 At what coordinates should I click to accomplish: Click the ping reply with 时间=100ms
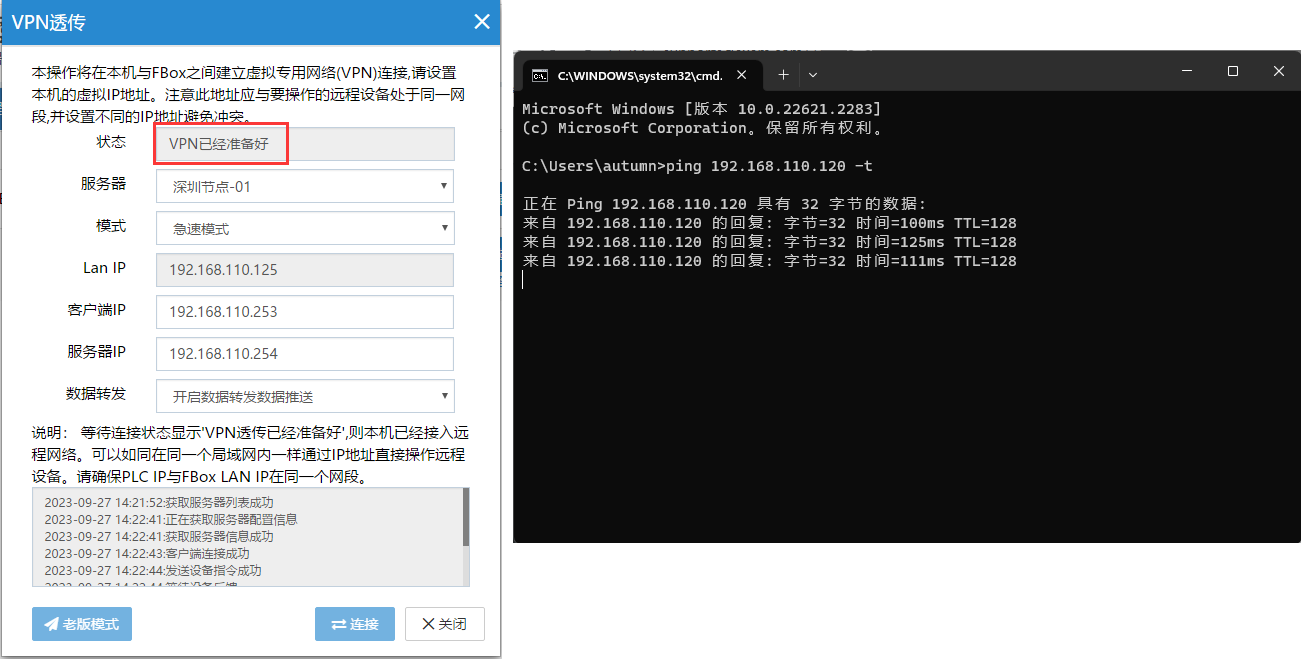coord(769,223)
